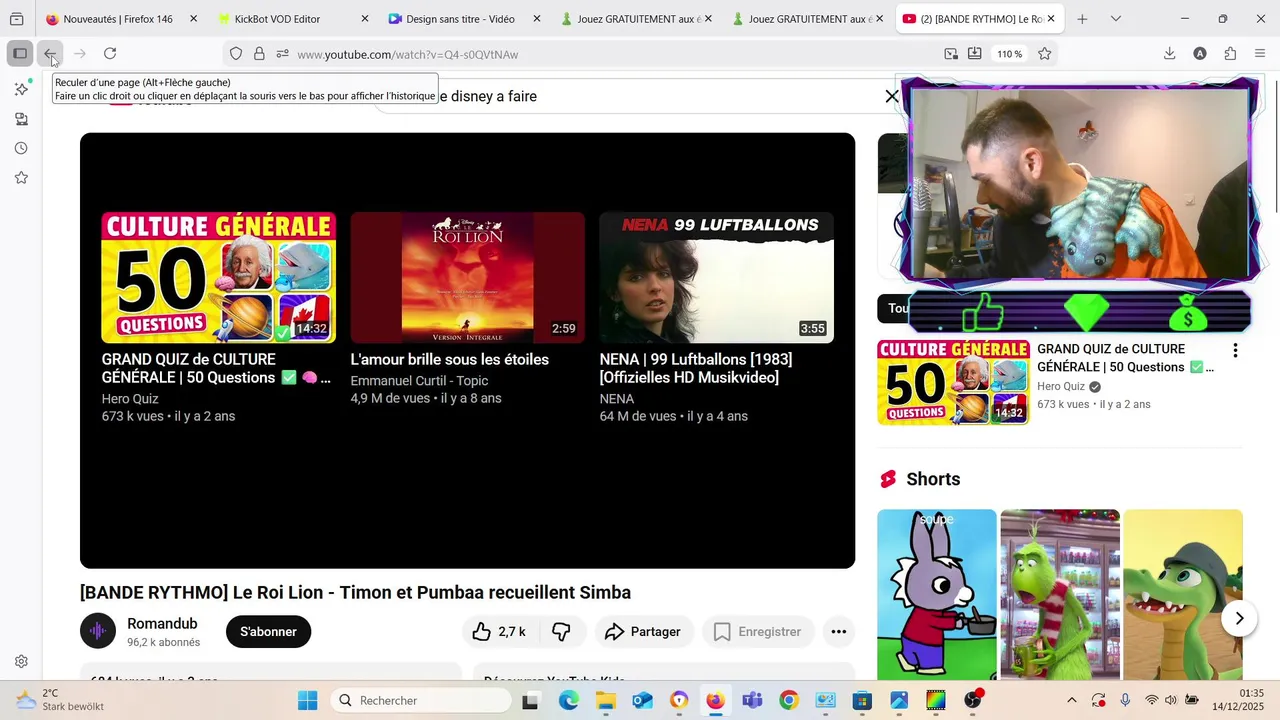This screenshot has width=1280, height=720.
Task: Click the green money bag overlay icon
Action: [x=1188, y=313]
